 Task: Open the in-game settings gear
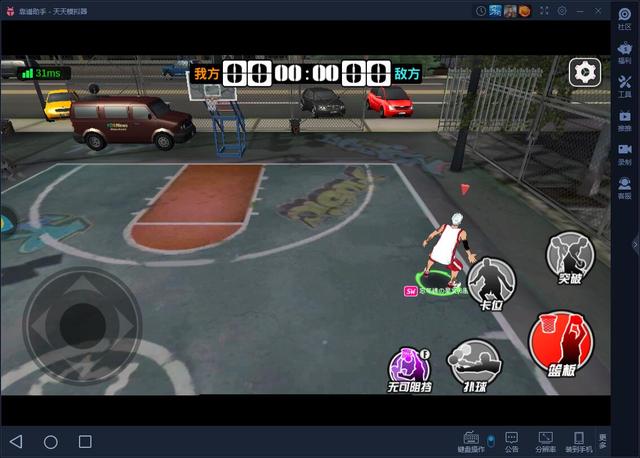coord(585,72)
